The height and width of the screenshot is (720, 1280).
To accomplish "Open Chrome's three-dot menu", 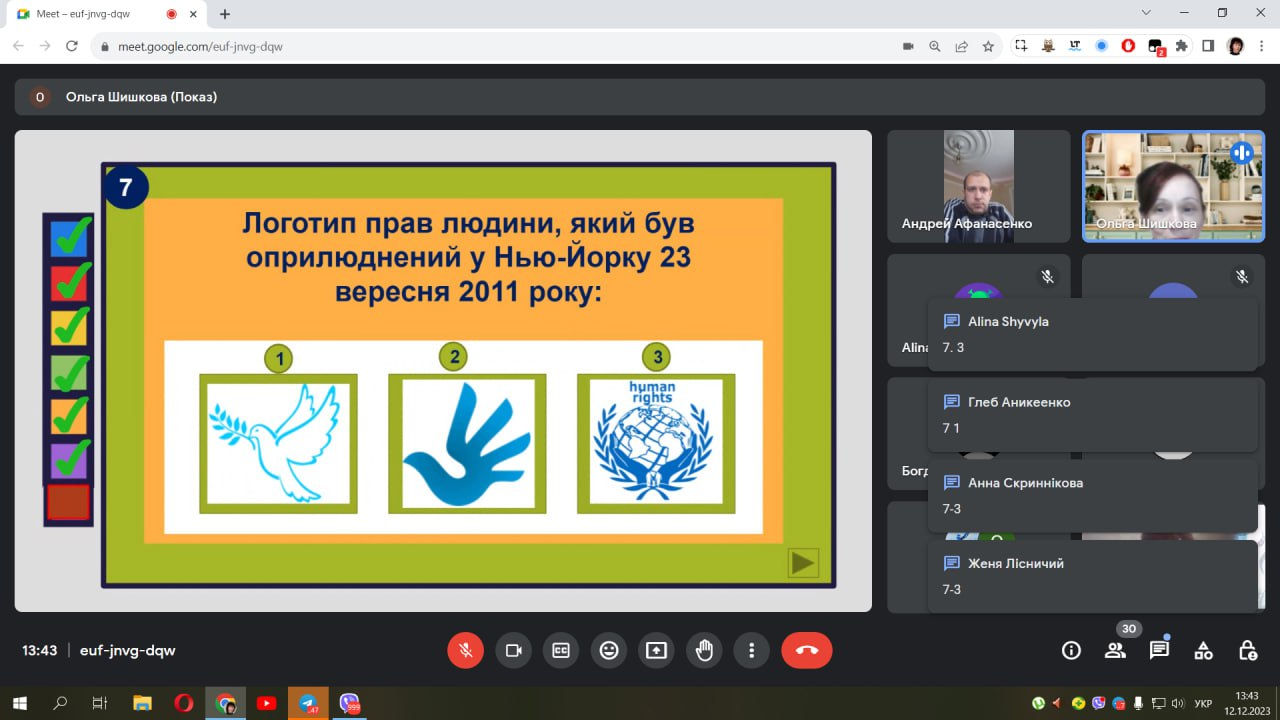I will pyautogui.click(x=1262, y=46).
